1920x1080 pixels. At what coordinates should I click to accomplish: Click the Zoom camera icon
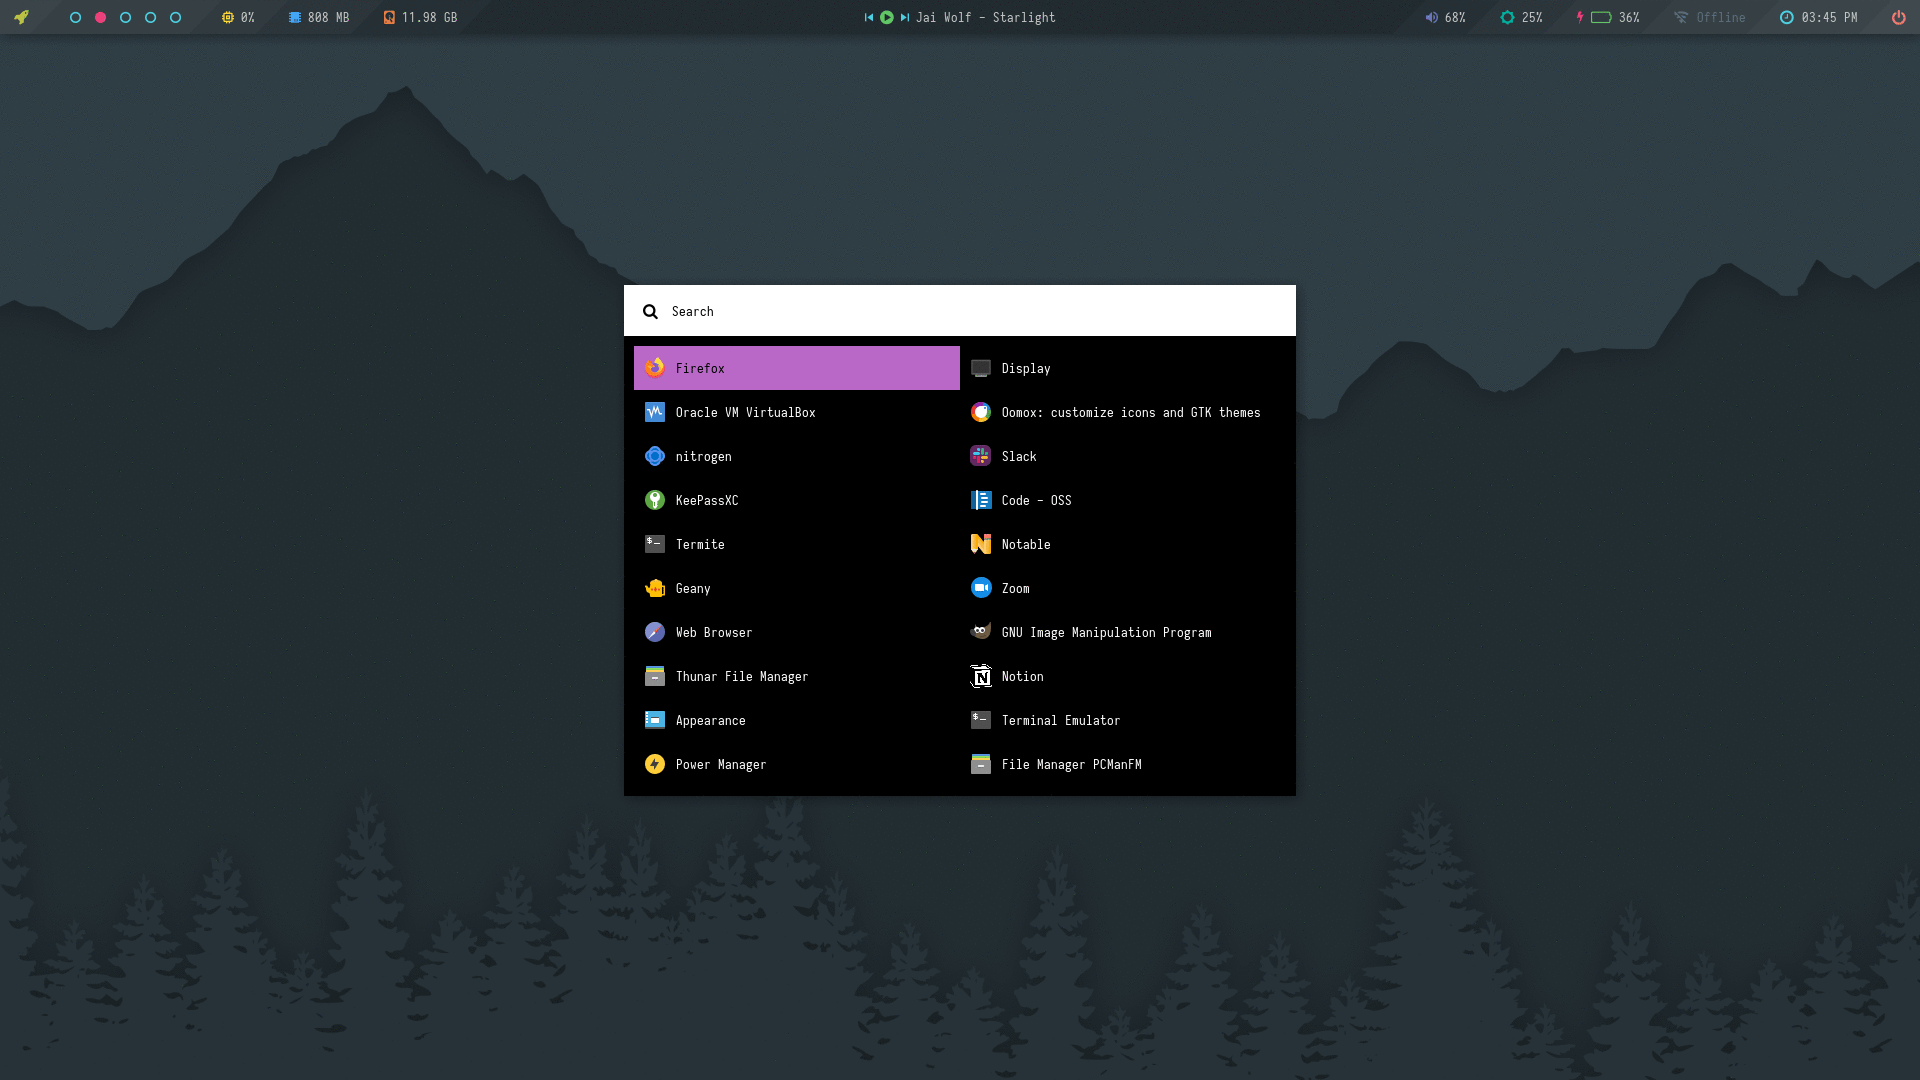pyautogui.click(x=980, y=588)
